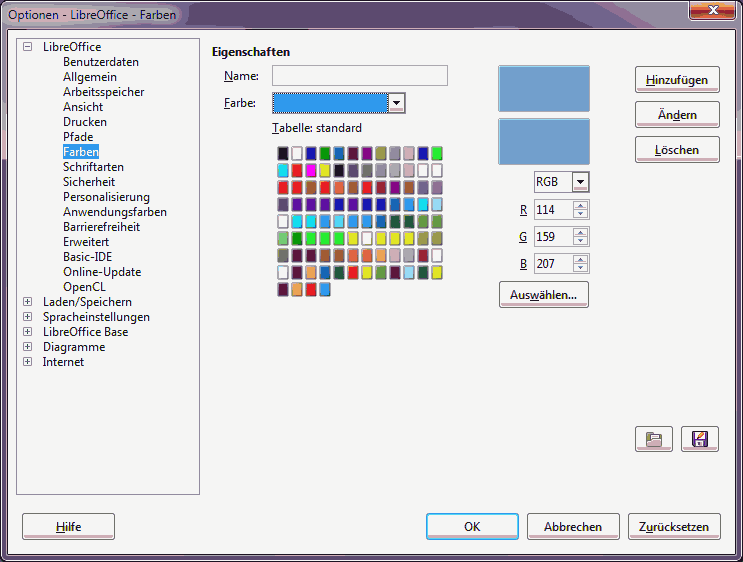
Task: Click the 'Tabelle: standard' label
Action: pyautogui.click(x=317, y=128)
